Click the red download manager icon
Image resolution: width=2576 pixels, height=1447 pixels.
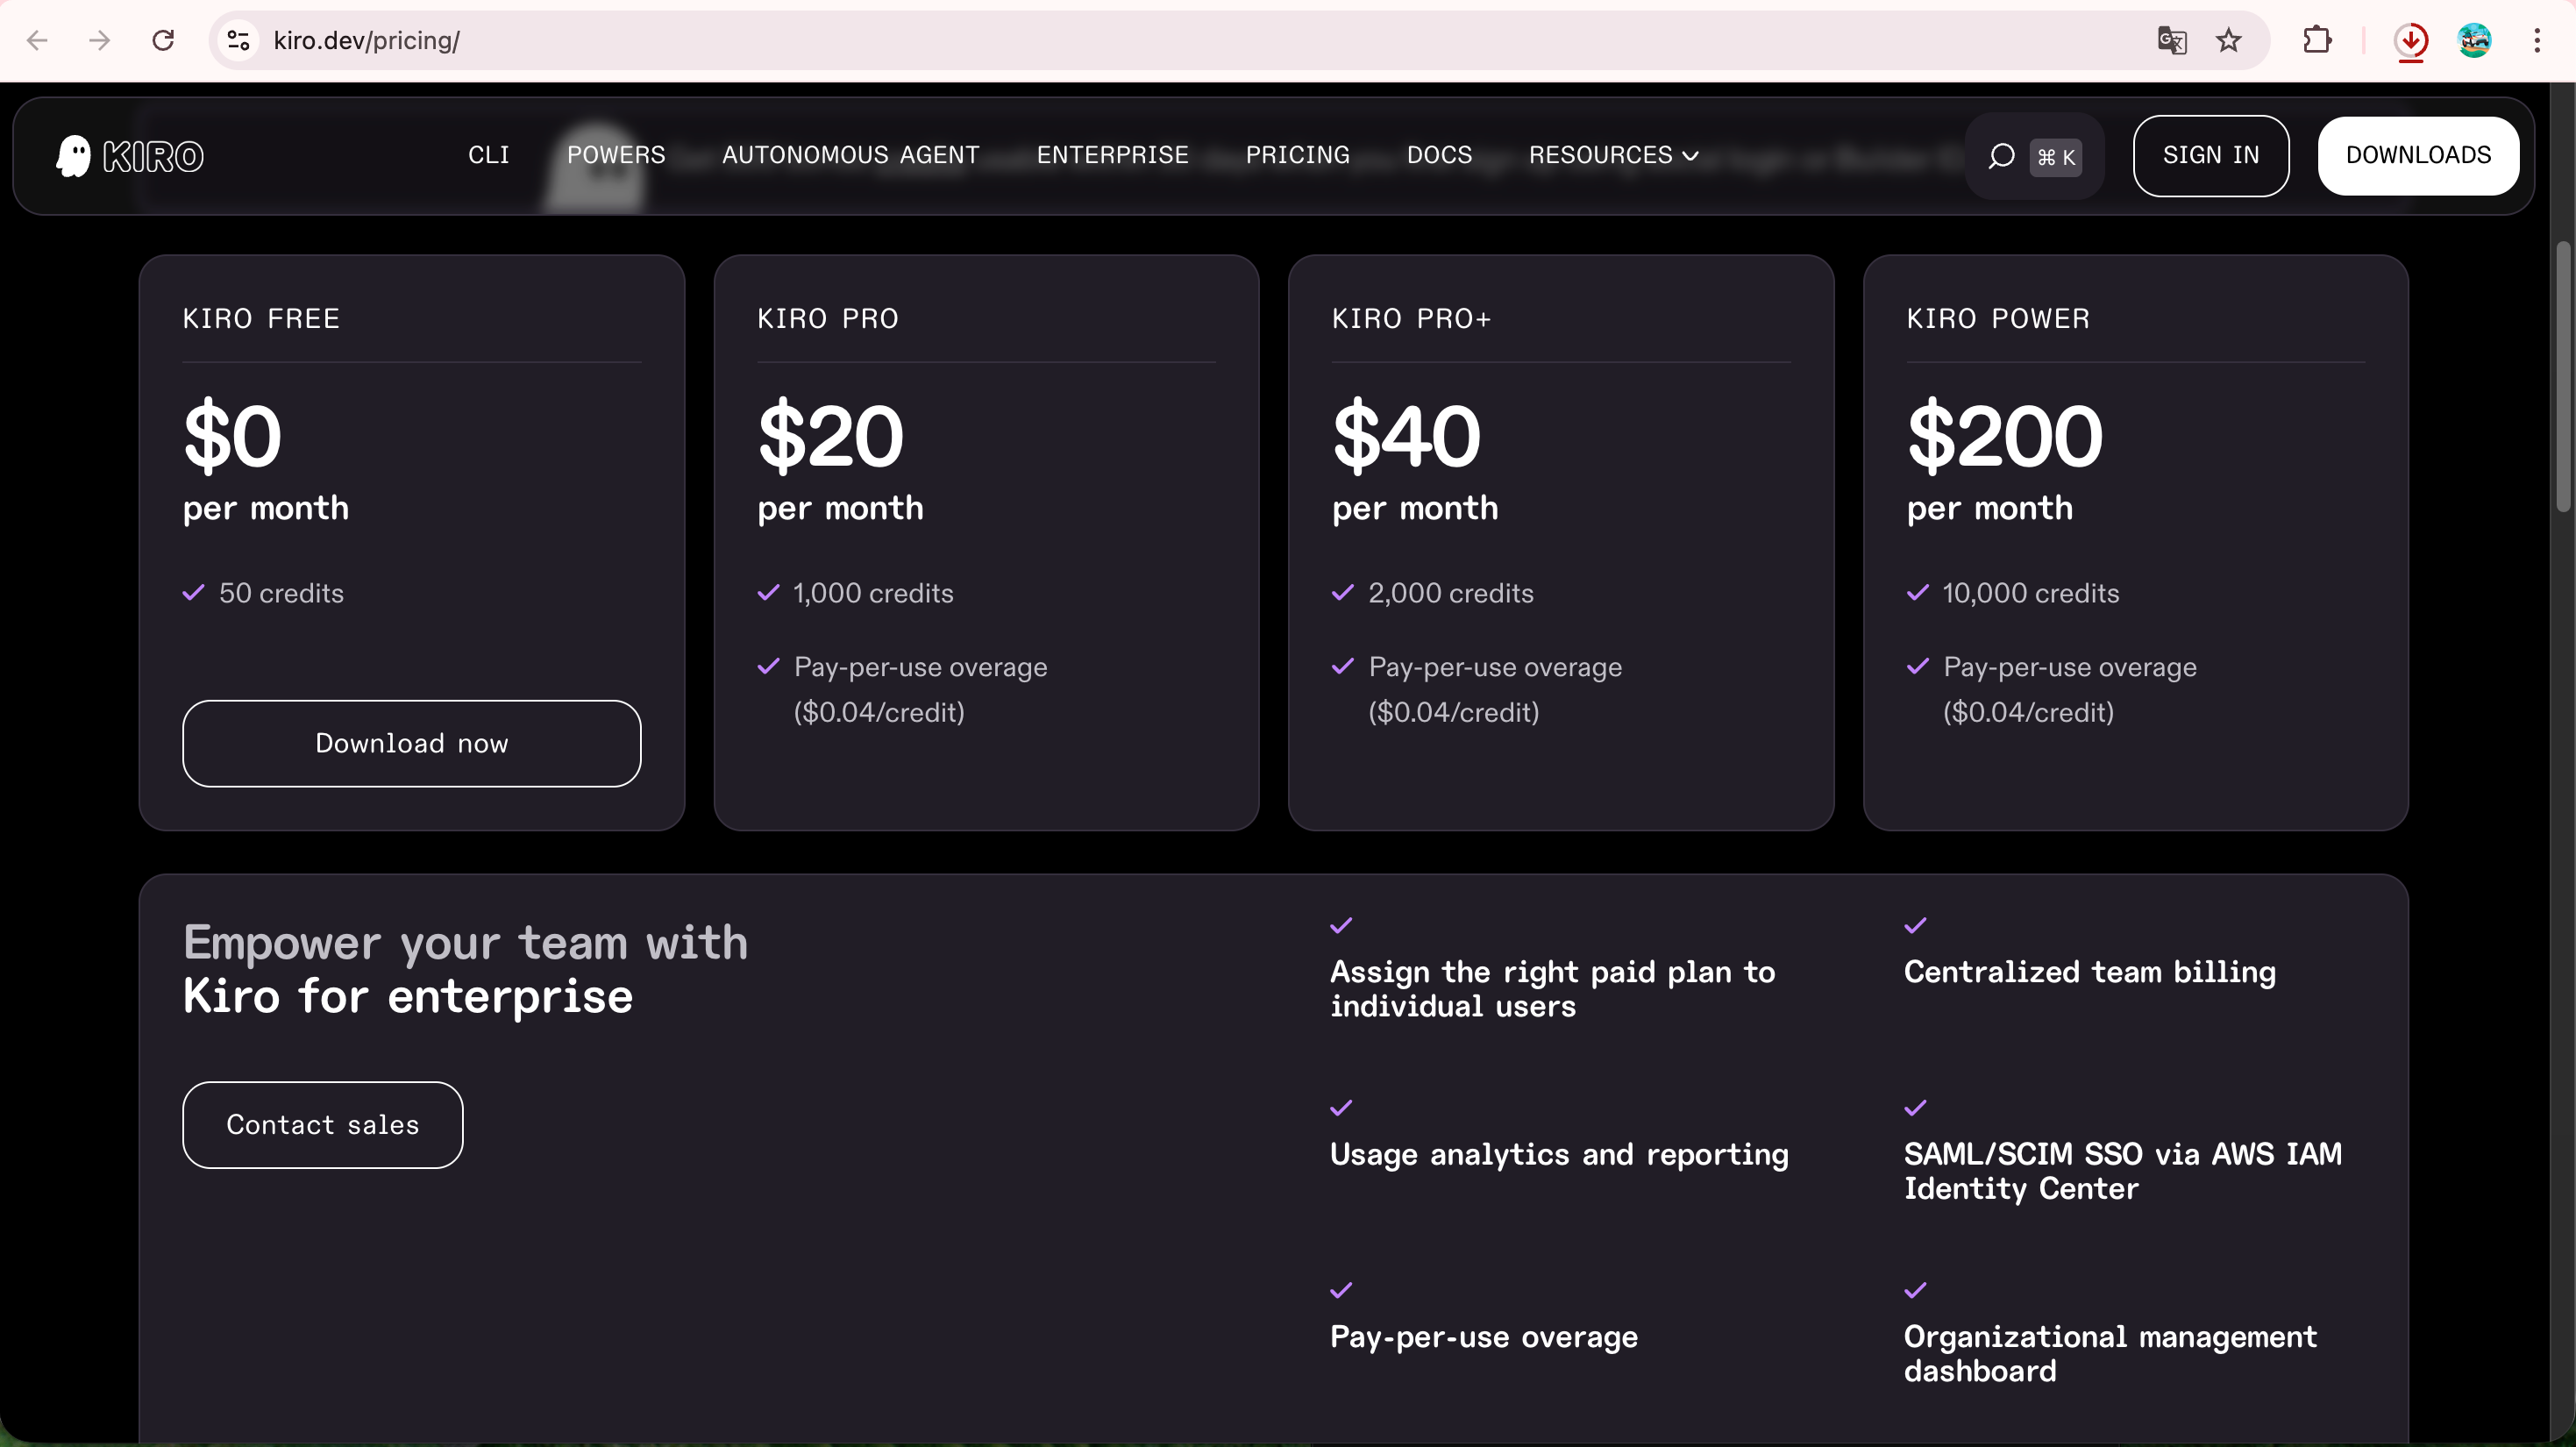pyautogui.click(x=2411, y=40)
